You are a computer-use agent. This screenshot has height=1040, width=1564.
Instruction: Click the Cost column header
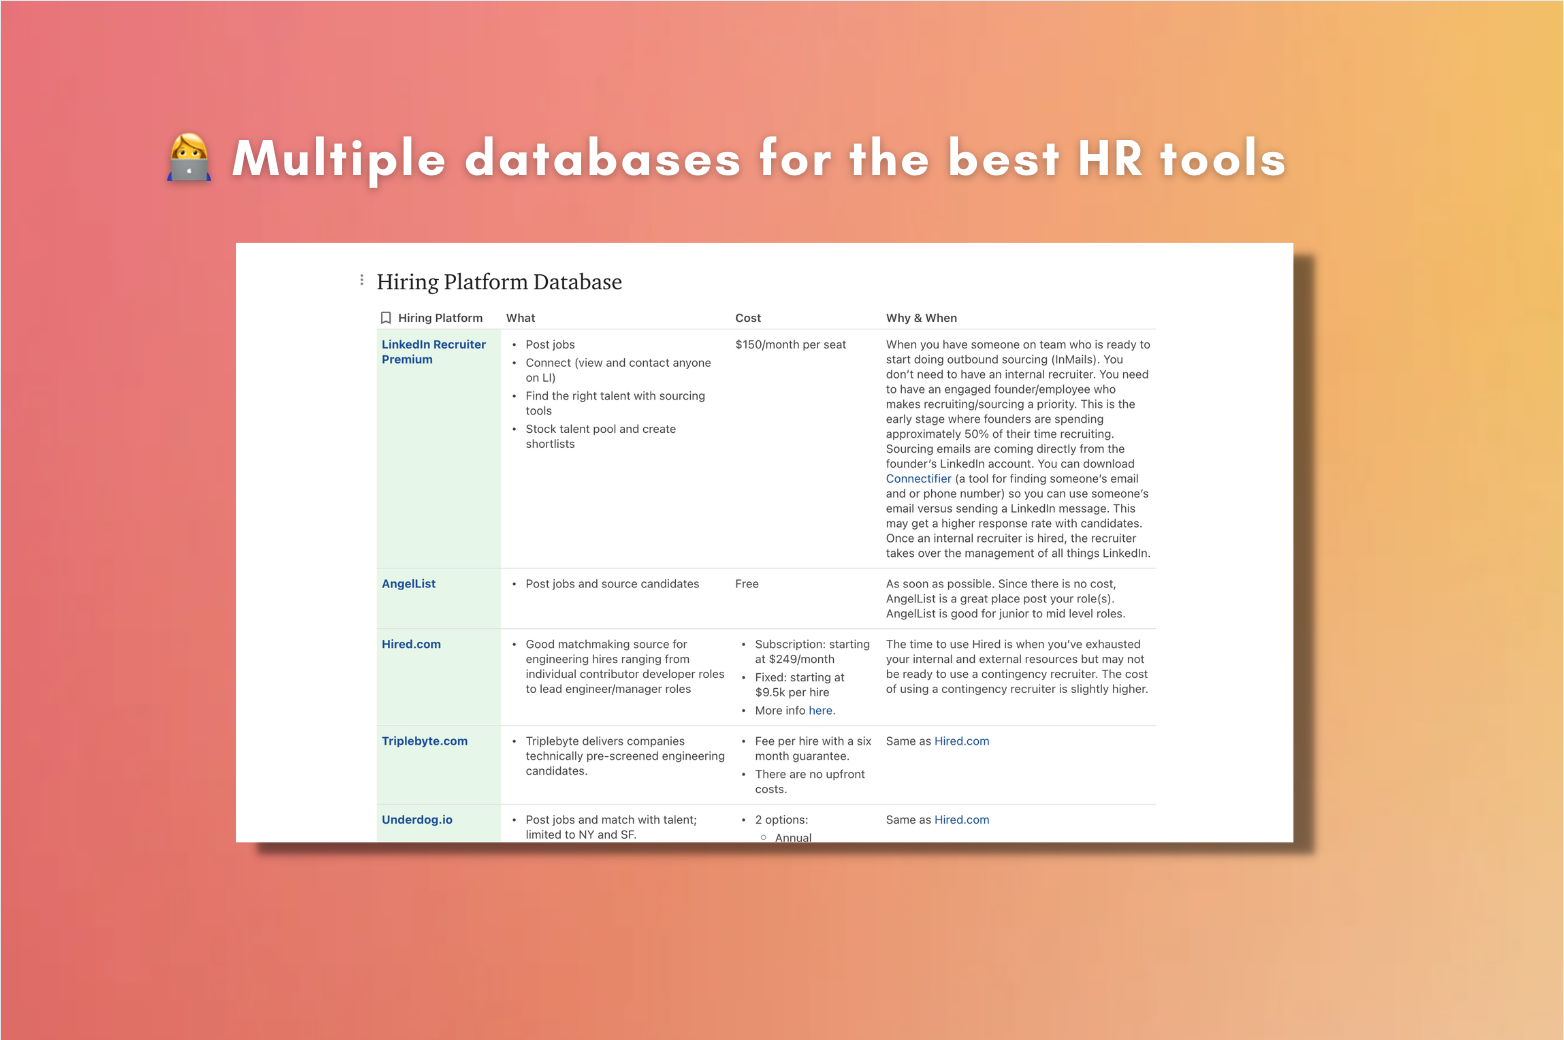click(x=748, y=318)
